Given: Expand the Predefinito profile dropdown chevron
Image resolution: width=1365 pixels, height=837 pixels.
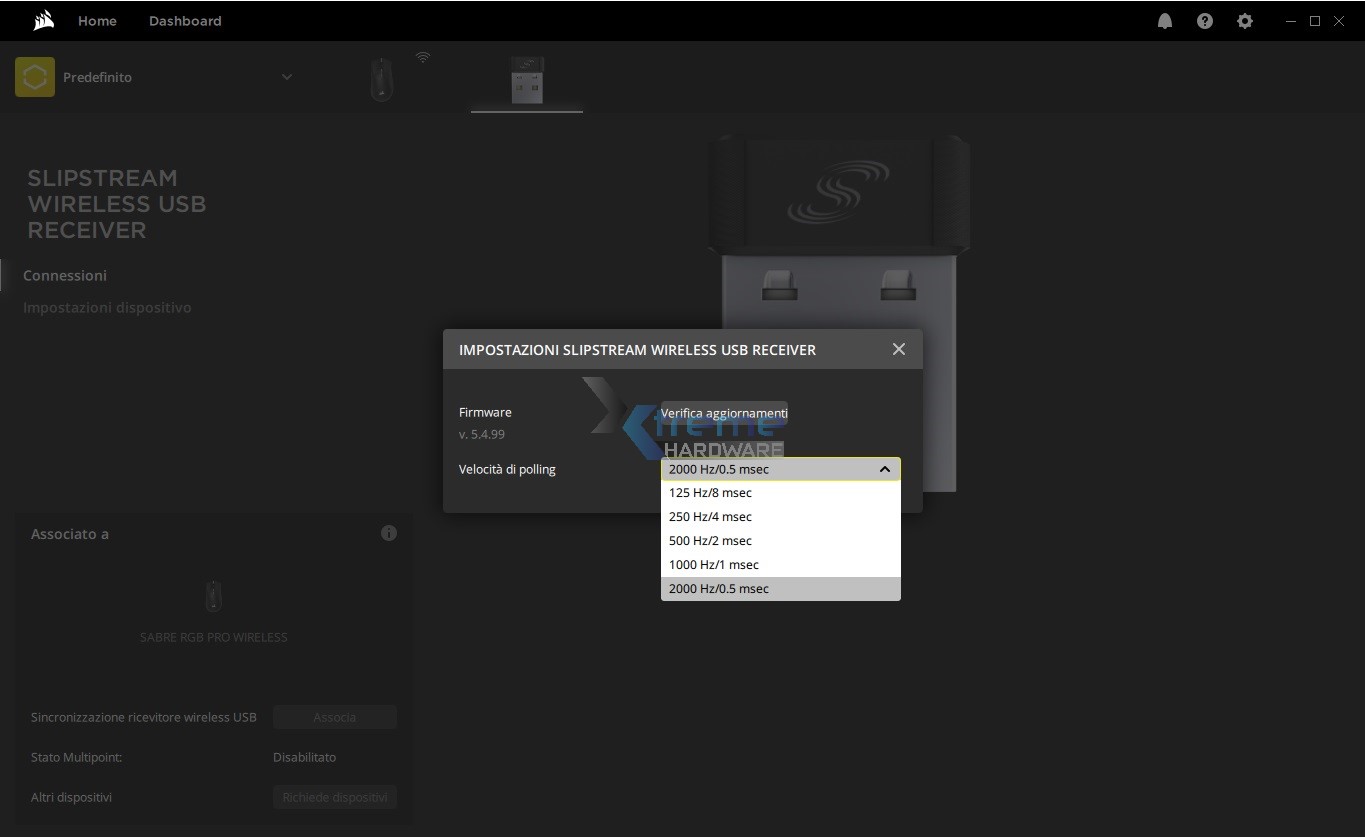Looking at the screenshot, I should tap(287, 77).
